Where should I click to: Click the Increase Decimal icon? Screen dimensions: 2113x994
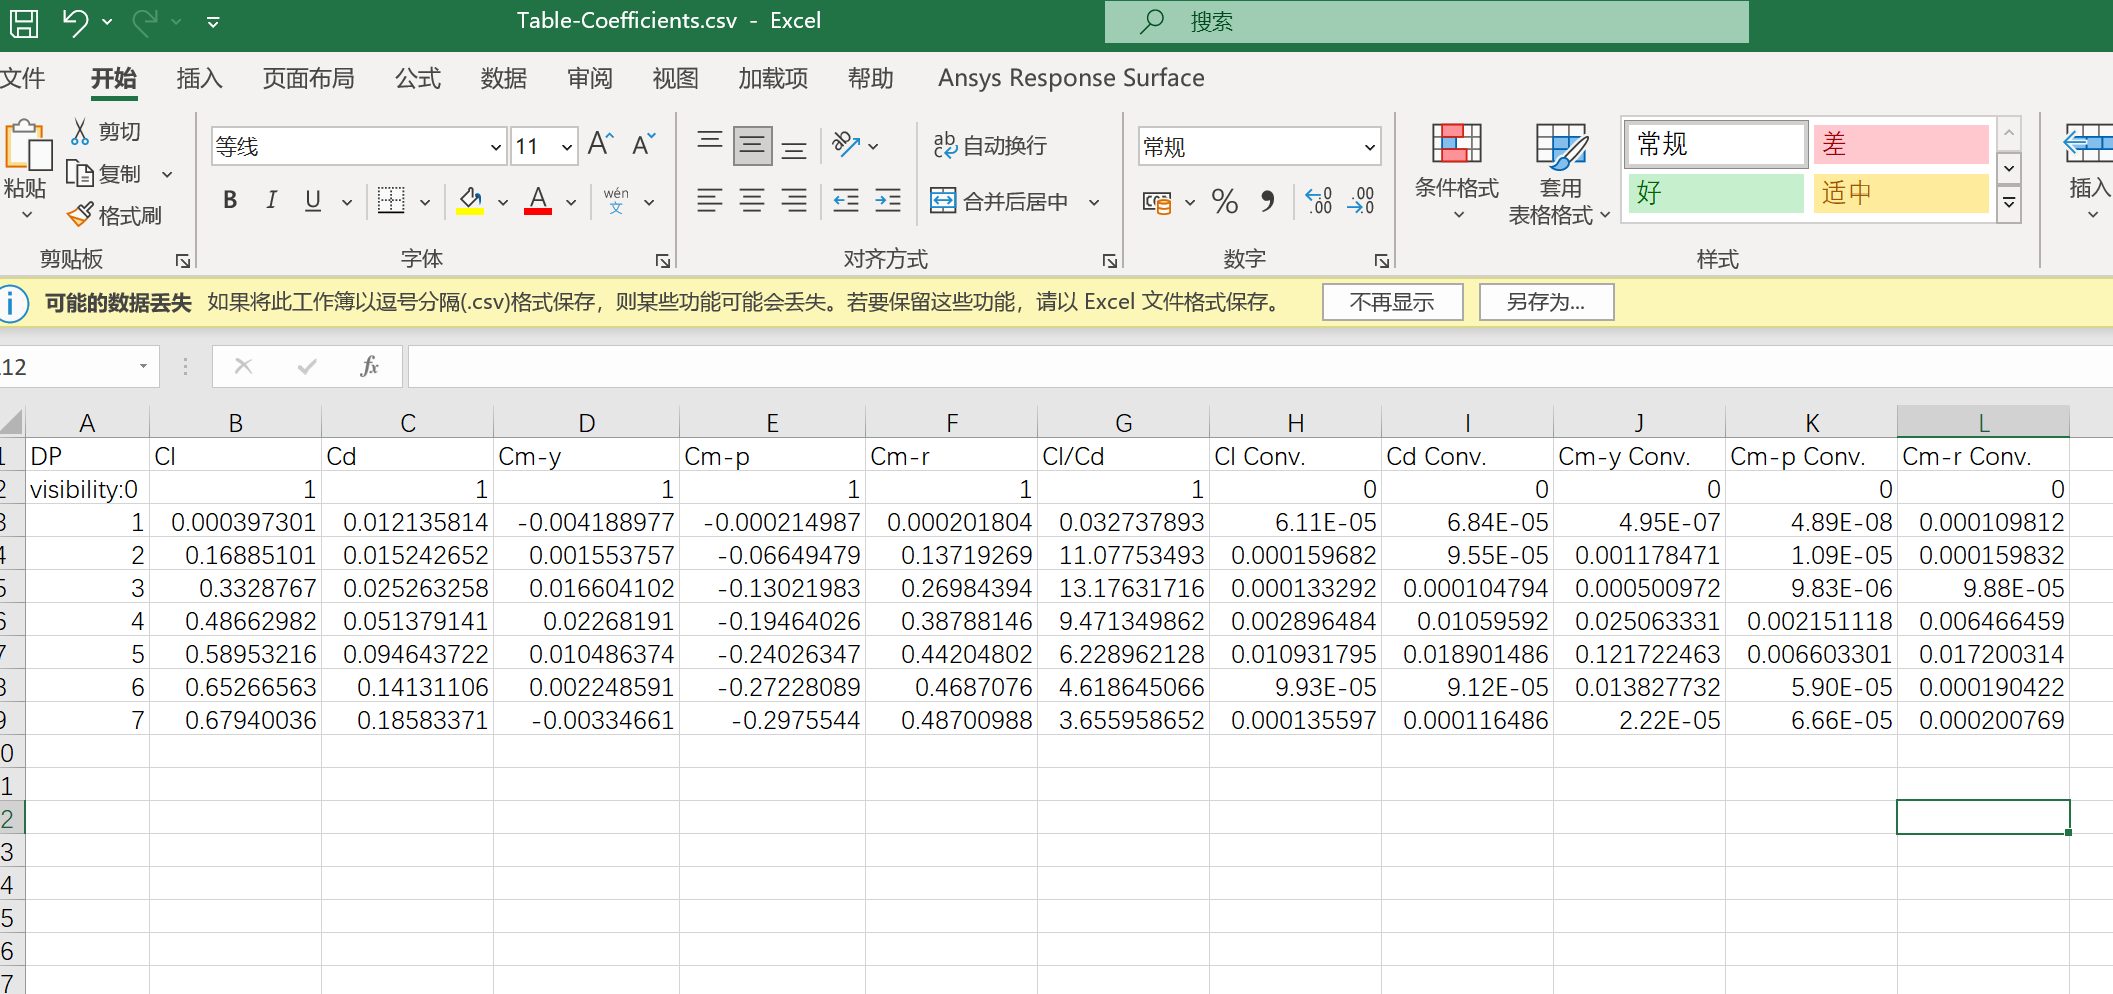tap(1319, 201)
